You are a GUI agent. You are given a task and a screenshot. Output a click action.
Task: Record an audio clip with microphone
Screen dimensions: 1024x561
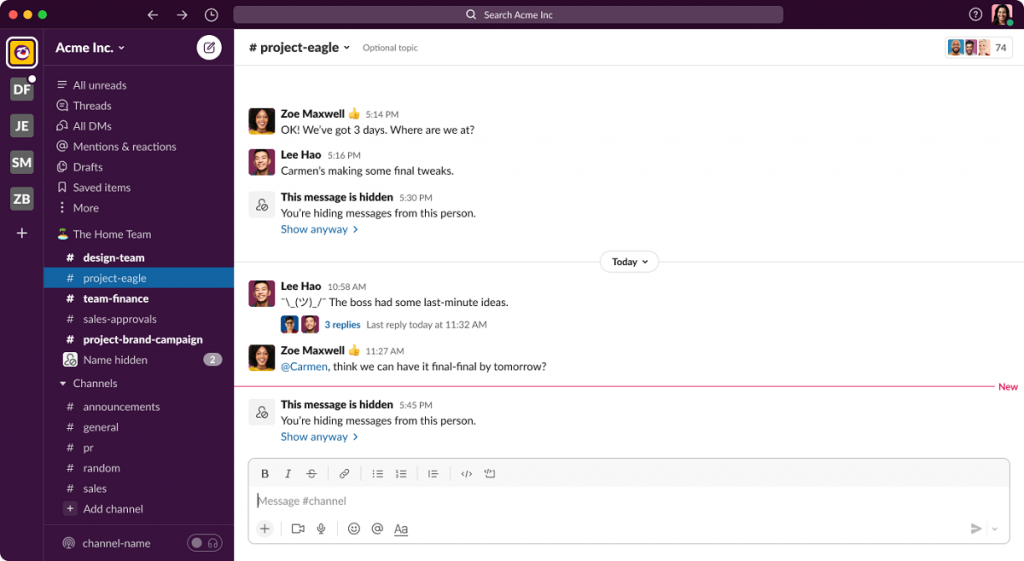[x=321, y=528]
